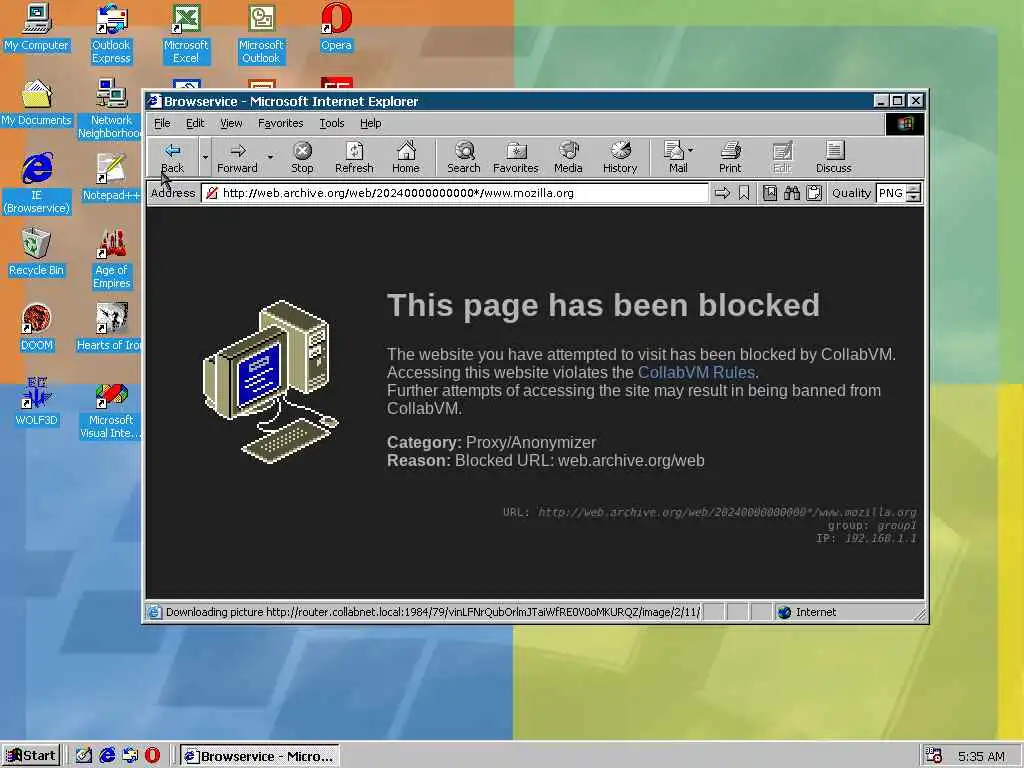The height and width of the screenshot is (768, 1024).
Task: Follow the CollabVM Rules link
Action: point(696,372)
